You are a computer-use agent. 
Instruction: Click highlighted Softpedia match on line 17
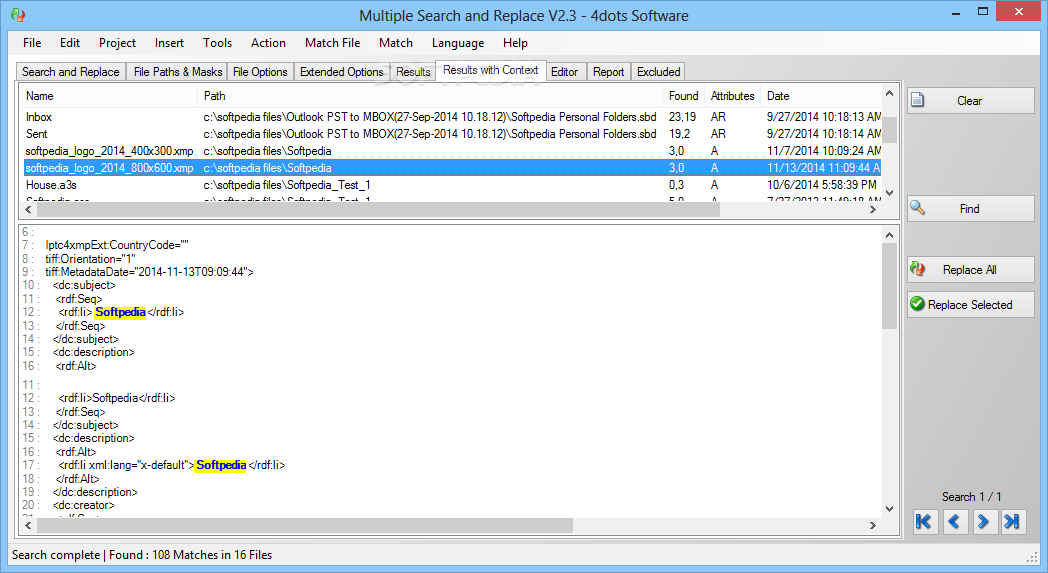click(221, 465)
